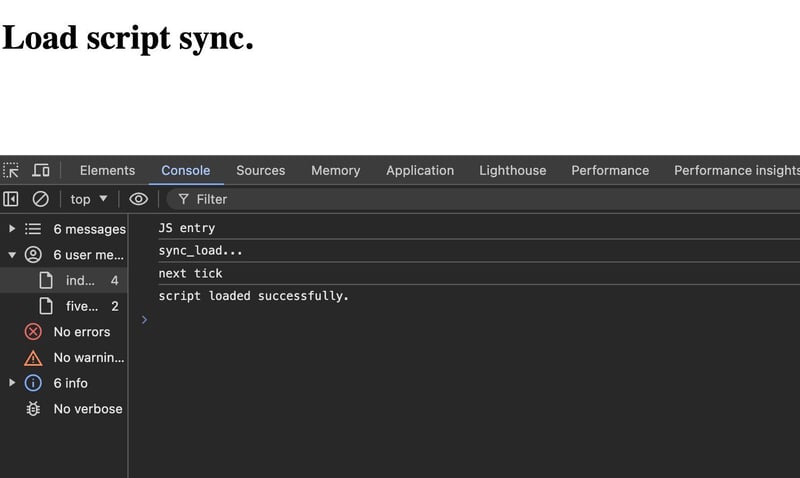
Task: Click the red error circle icon
Action: click(33, 332)
